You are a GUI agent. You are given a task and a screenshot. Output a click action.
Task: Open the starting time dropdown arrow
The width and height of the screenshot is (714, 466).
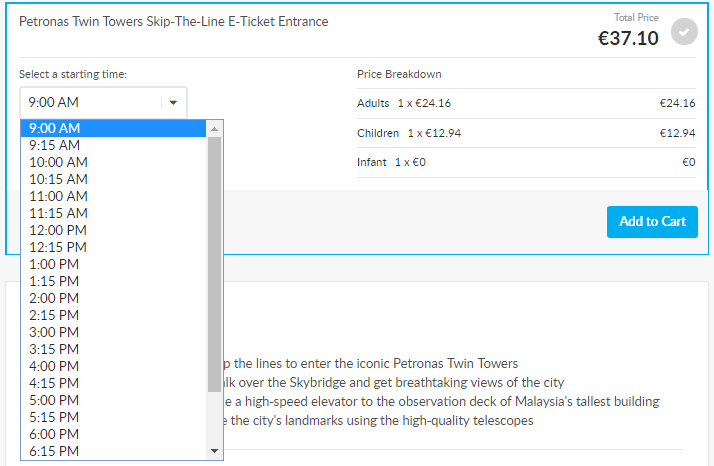(173, 102)
